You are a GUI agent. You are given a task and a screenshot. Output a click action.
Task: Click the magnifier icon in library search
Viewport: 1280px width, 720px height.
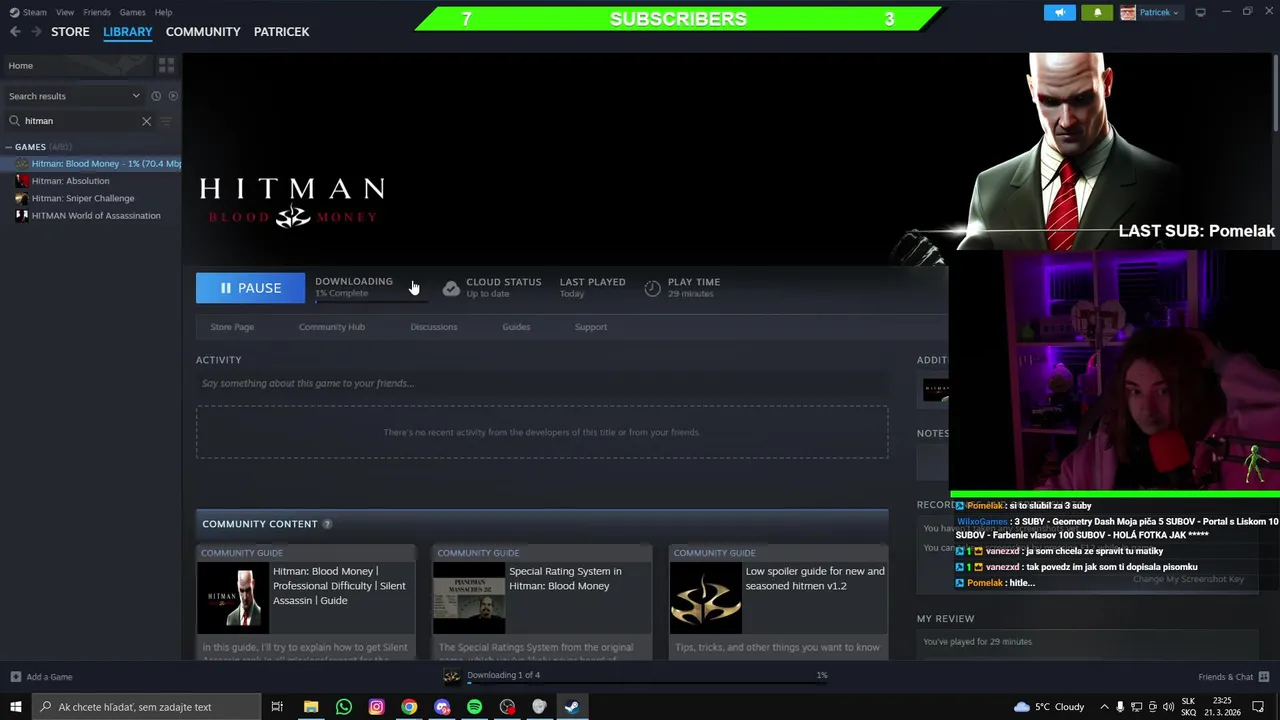[15, 121]
